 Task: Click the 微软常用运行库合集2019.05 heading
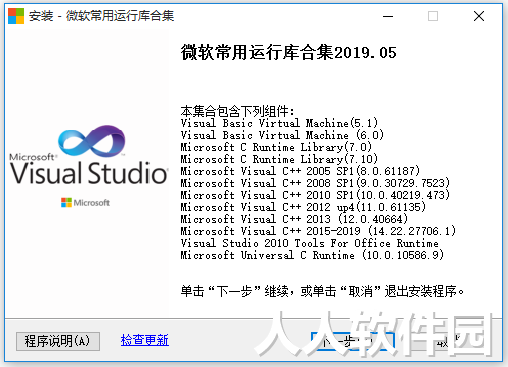[289, 53]
